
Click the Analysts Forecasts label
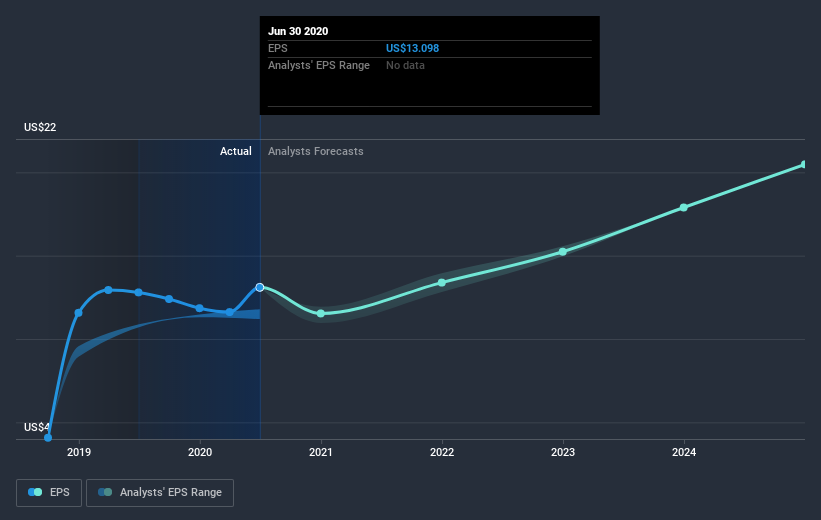(316, 151)
